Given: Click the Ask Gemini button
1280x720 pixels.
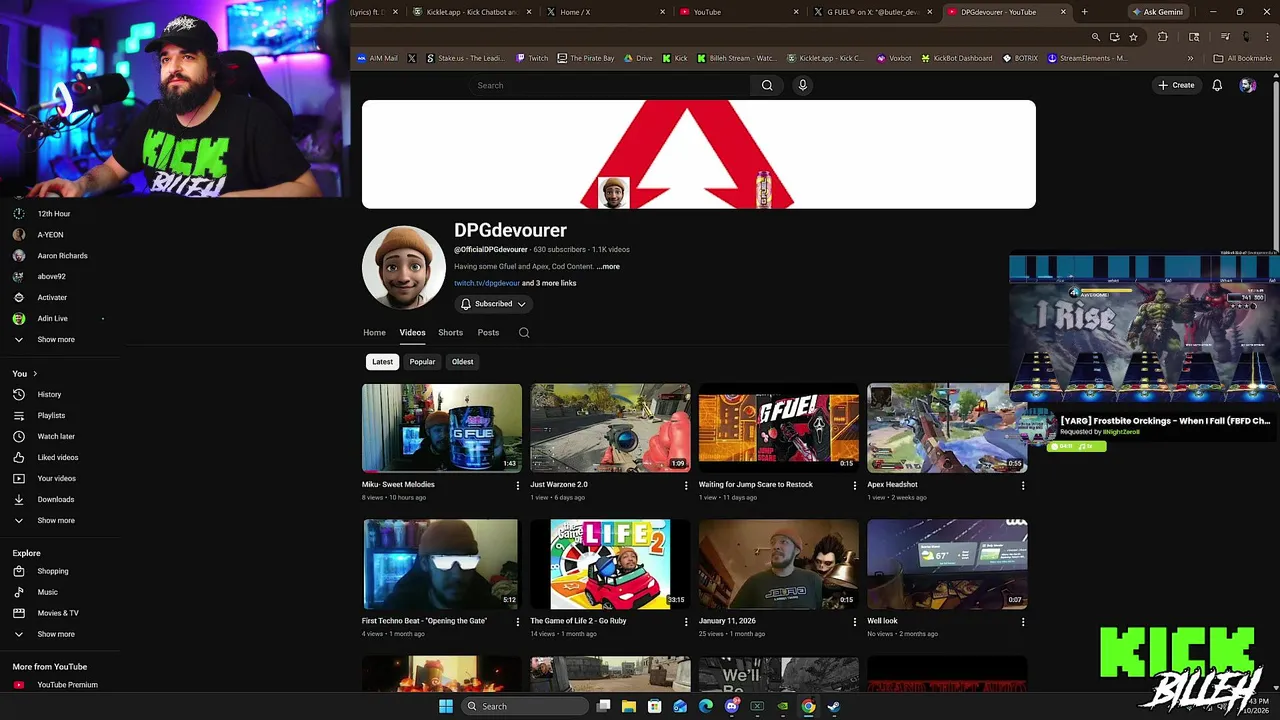Looking at the screenshot, I should (1158, 12).
